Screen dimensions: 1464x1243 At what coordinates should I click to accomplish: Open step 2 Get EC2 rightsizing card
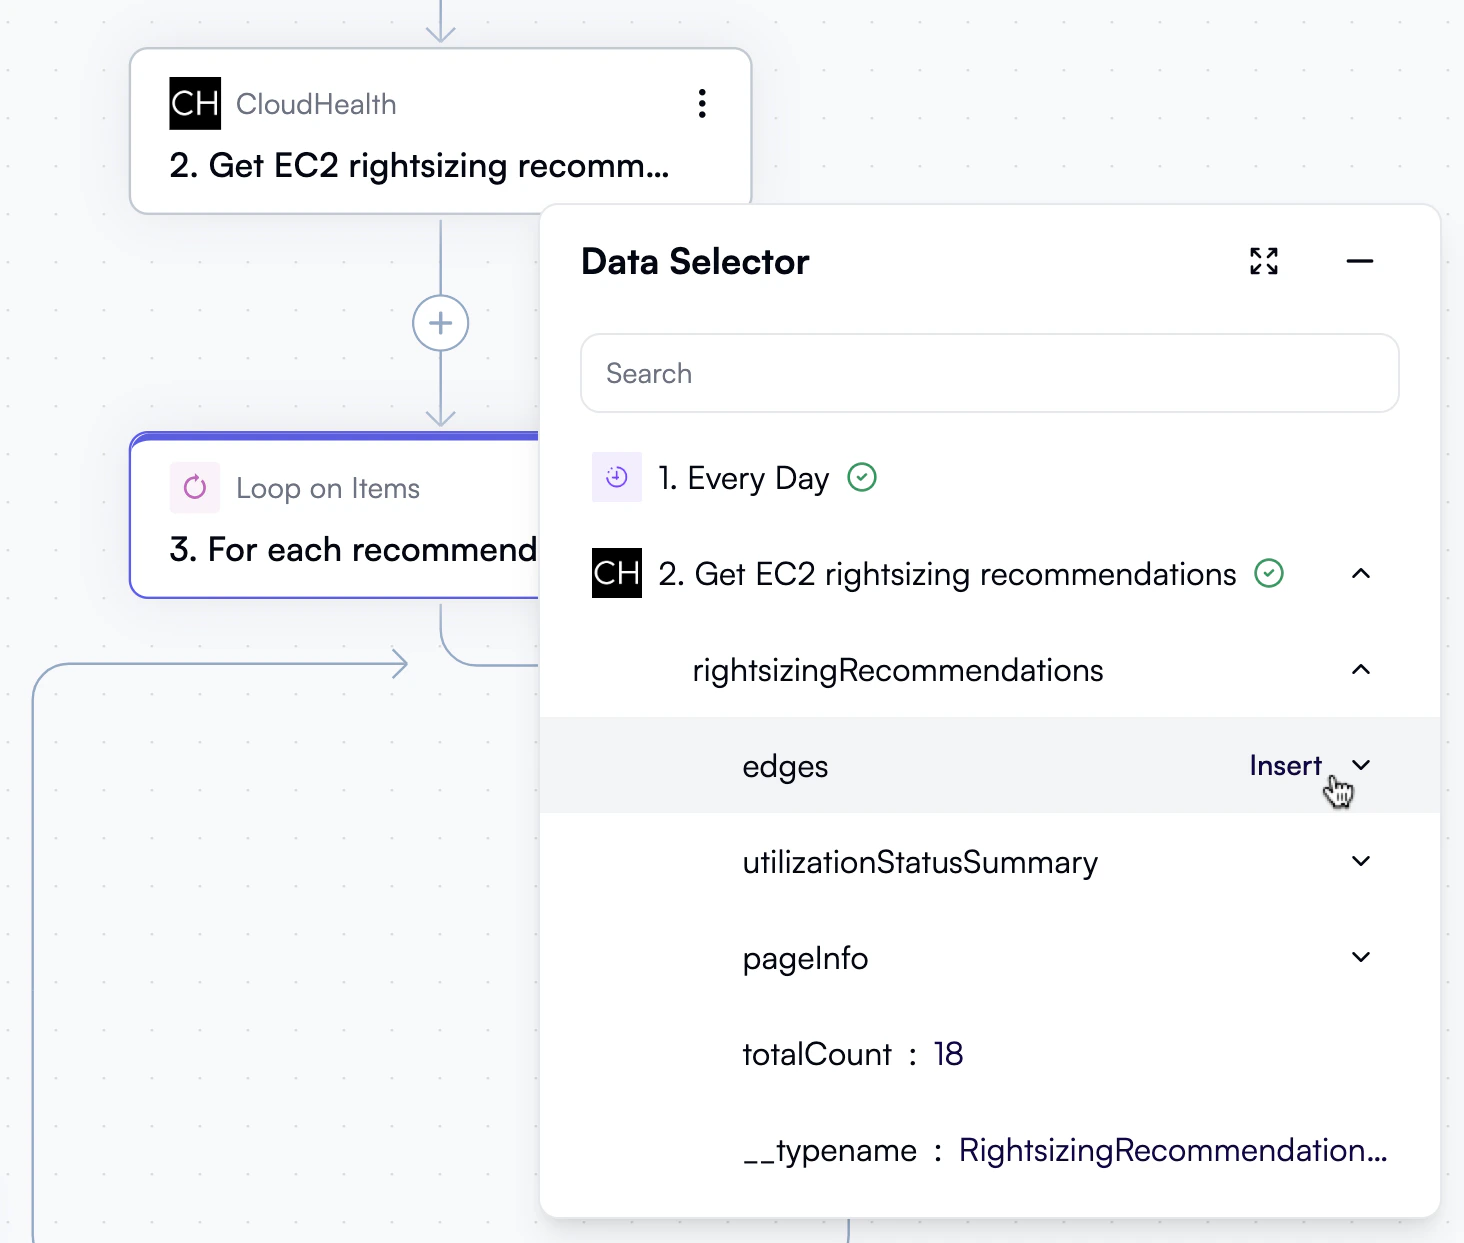(x=440, y=131)
